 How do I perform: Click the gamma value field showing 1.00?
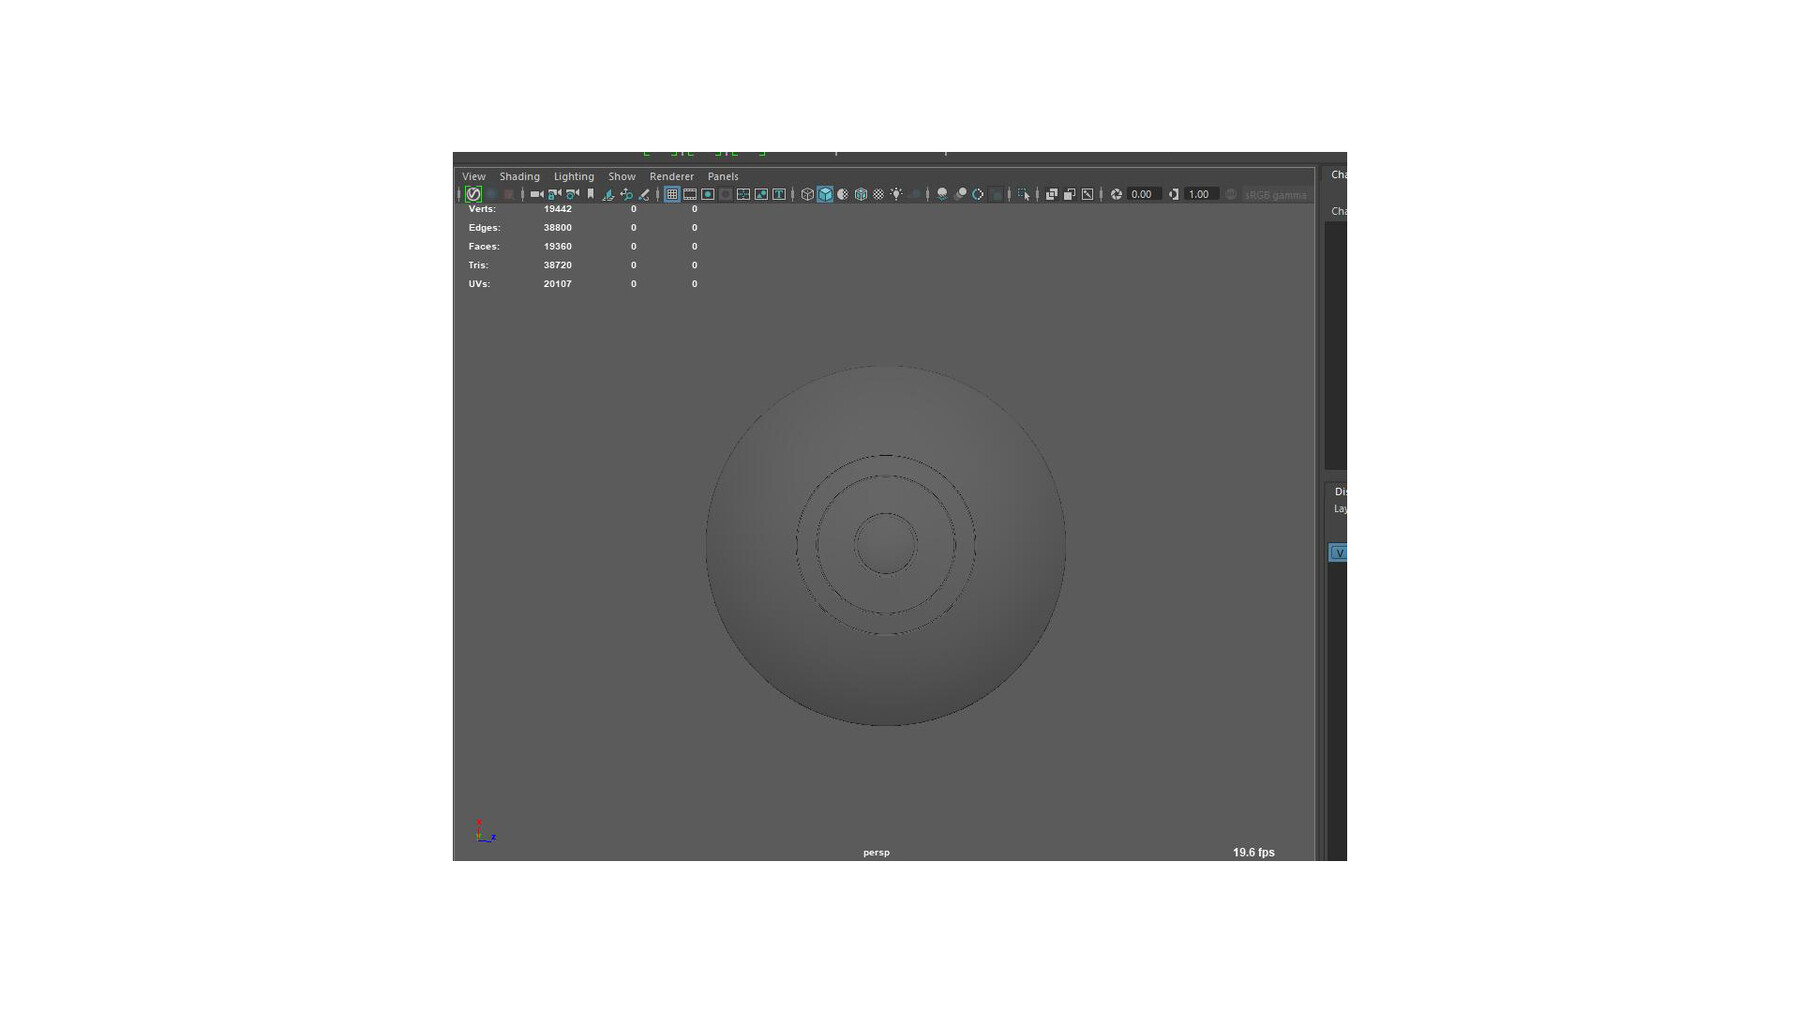pyautogui.click(x=1199, y=194)
